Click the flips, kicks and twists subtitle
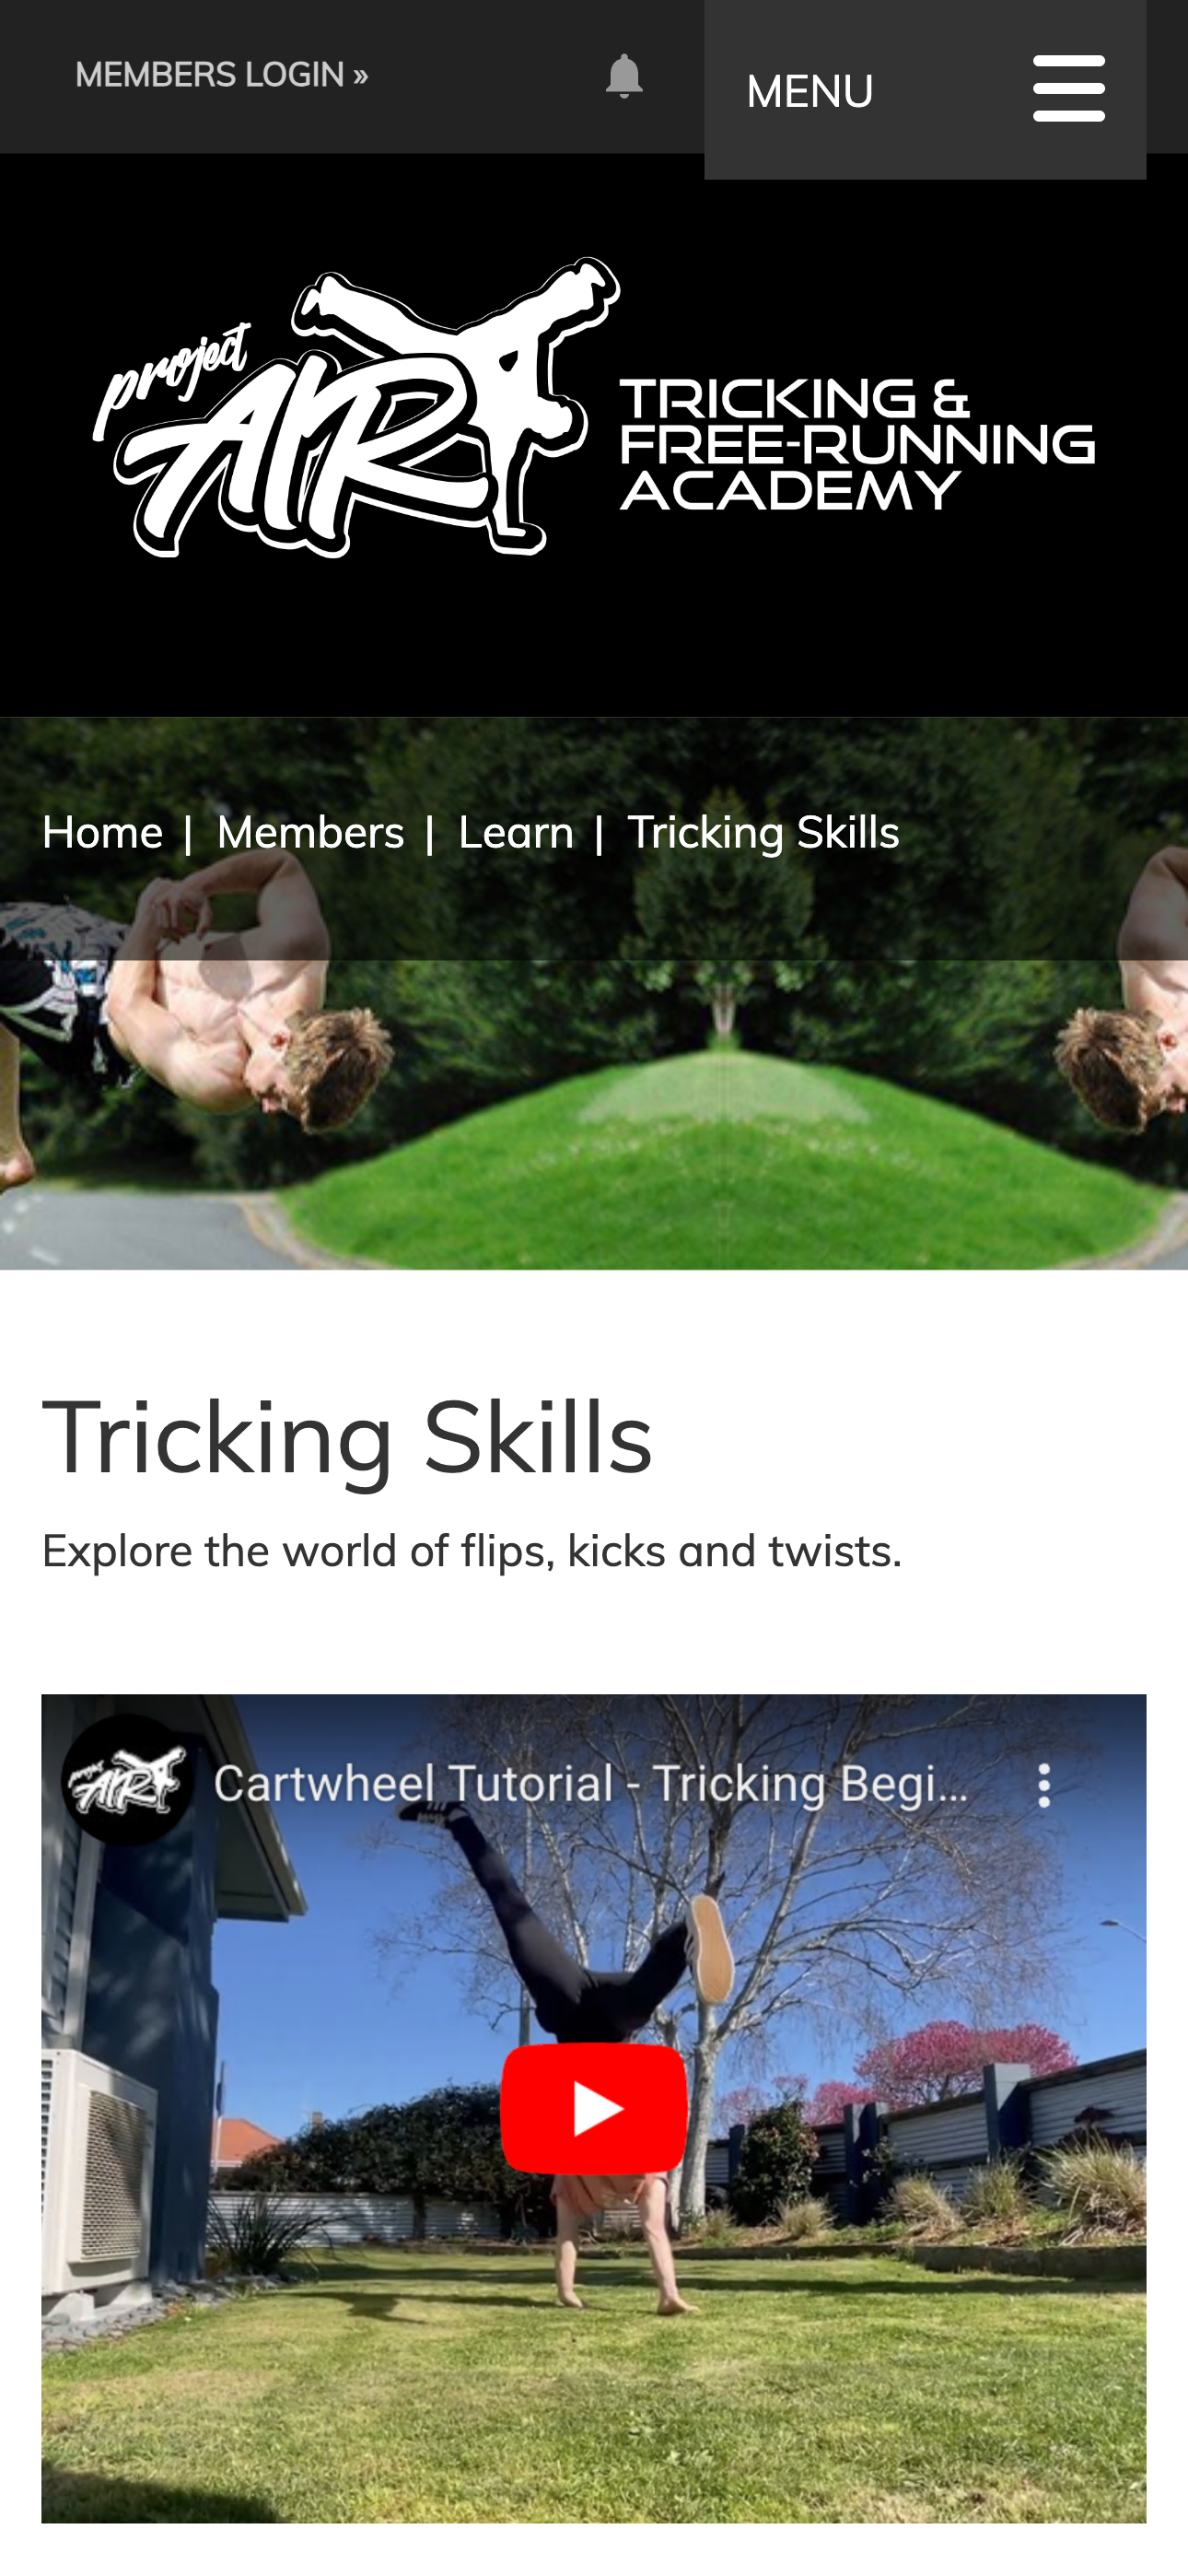This screenshot has width=1188, height=2576. point(472,1551)
